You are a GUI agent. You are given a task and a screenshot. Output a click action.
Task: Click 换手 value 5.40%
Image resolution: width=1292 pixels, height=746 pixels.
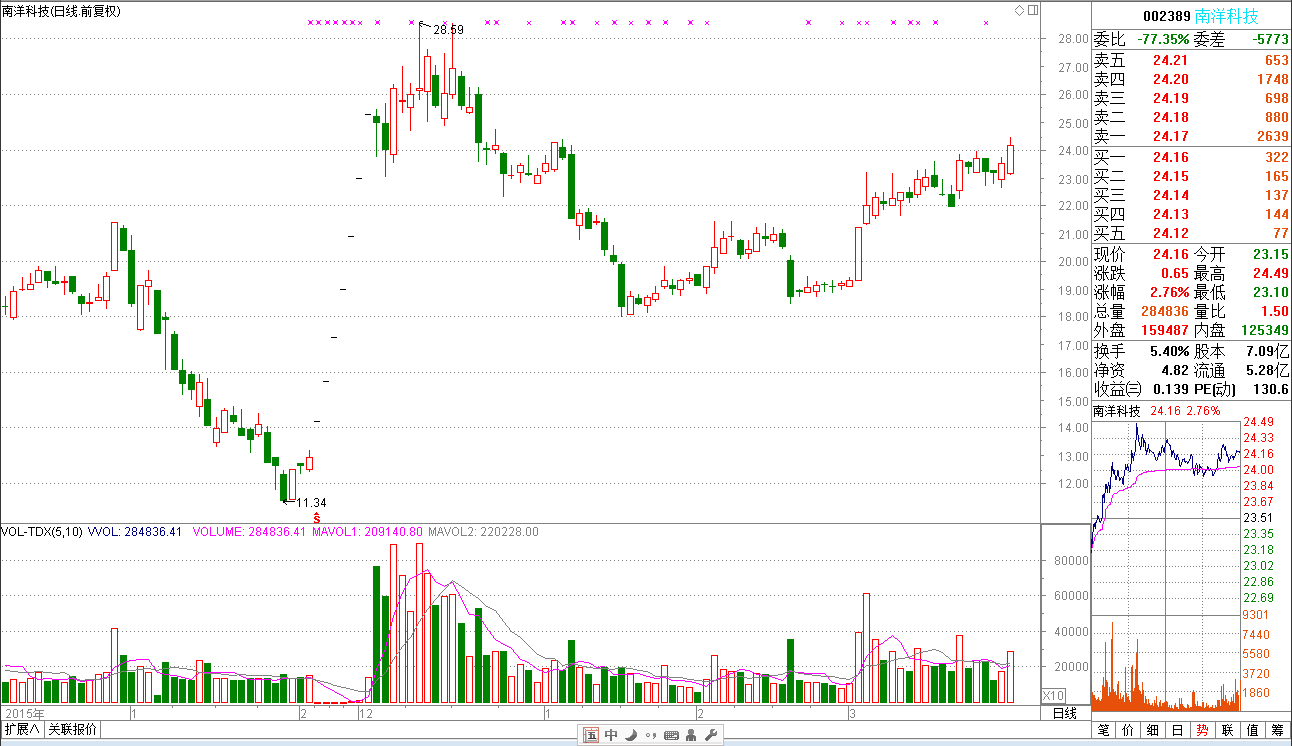click(1169, 351)
